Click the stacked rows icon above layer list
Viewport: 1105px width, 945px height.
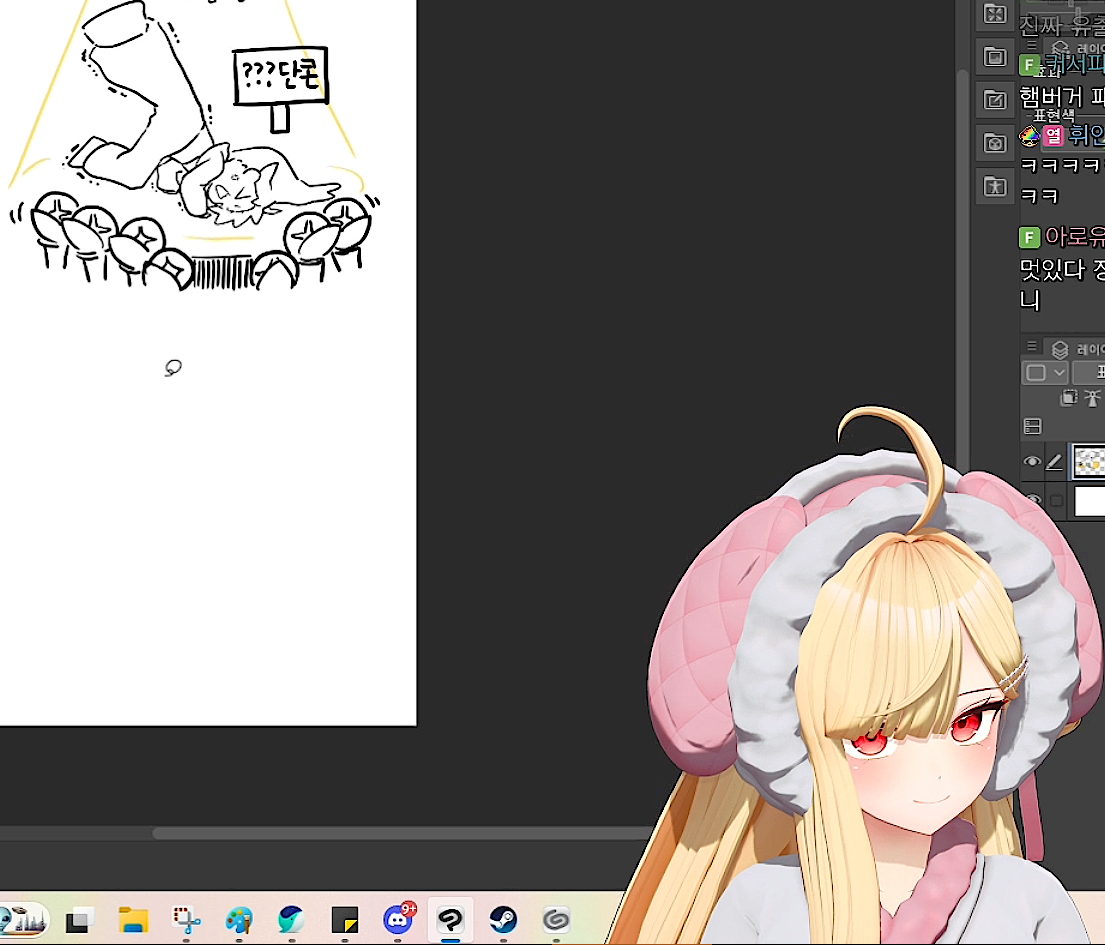(1032, 427)
